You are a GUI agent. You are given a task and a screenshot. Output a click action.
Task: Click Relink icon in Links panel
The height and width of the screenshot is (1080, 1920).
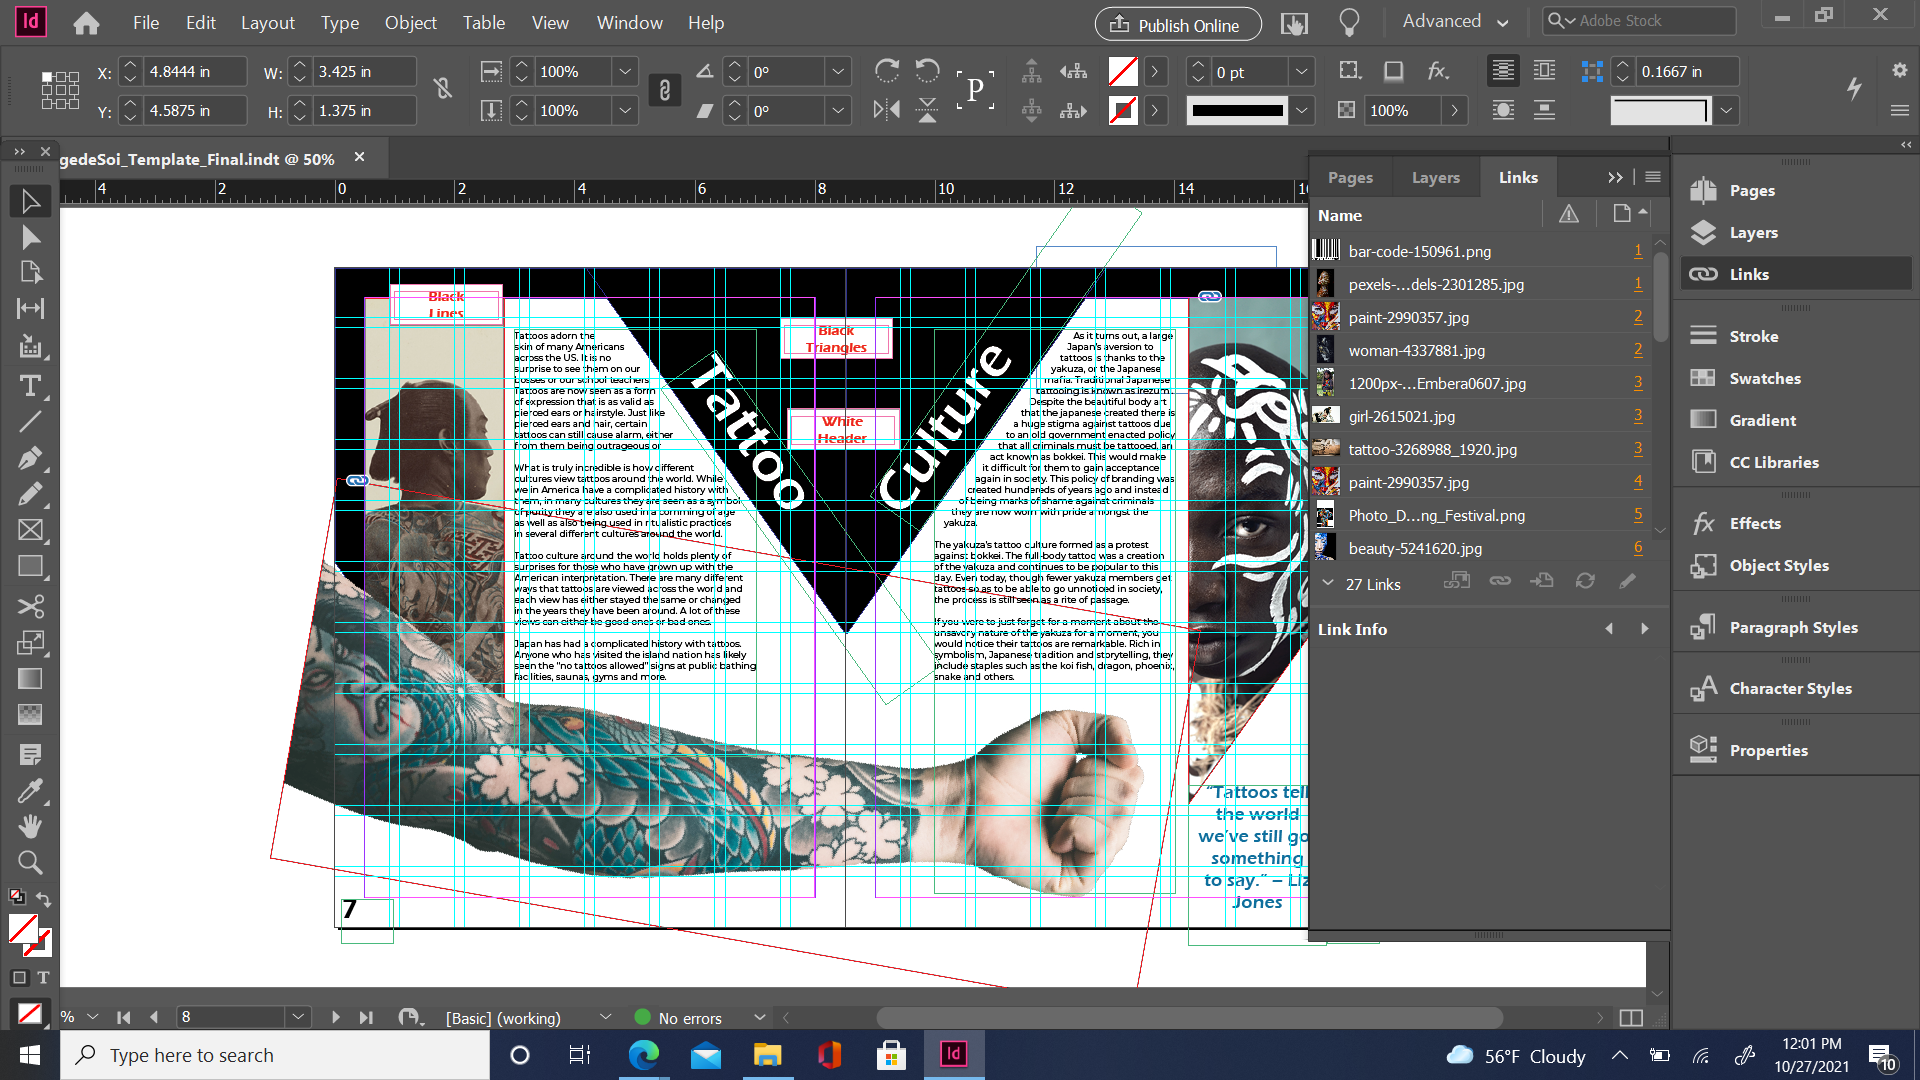(1500, 581)
